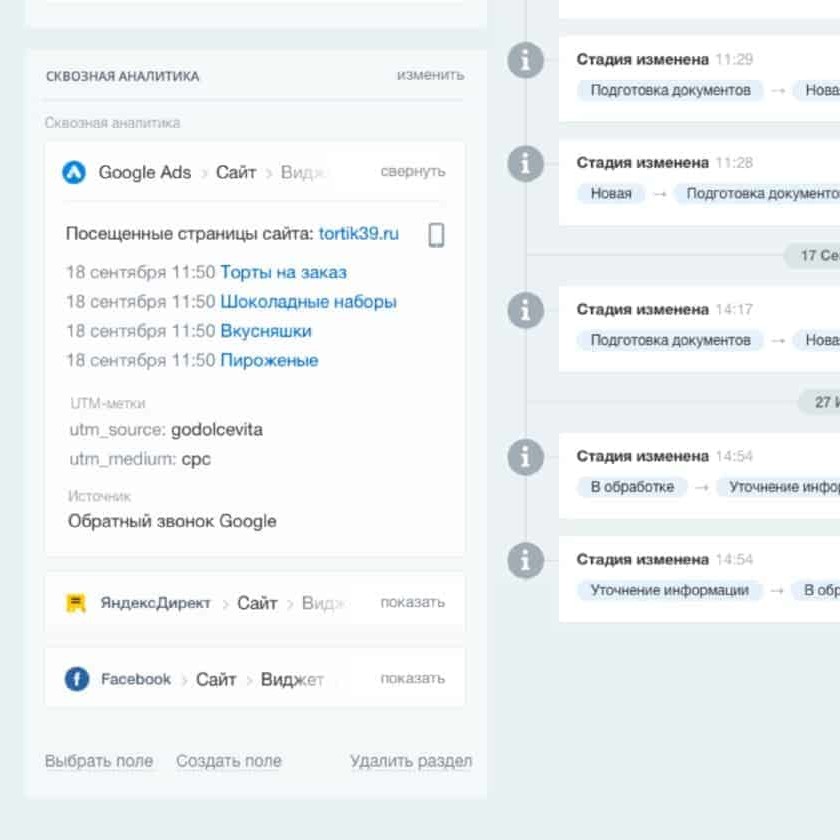Expand the Facebook block with показать

pos(412,678)
